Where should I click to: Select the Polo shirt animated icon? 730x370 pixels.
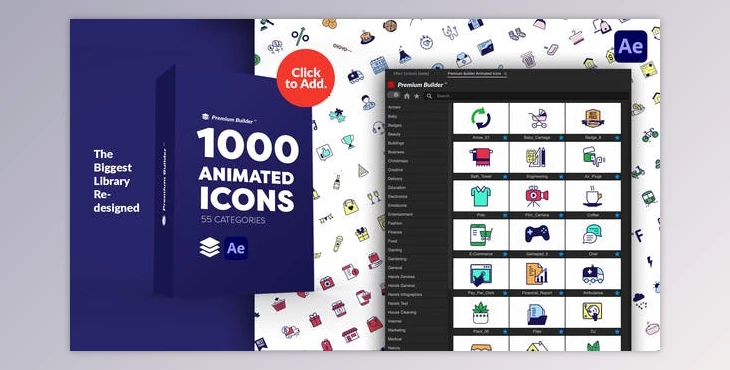tap(480, 196)
